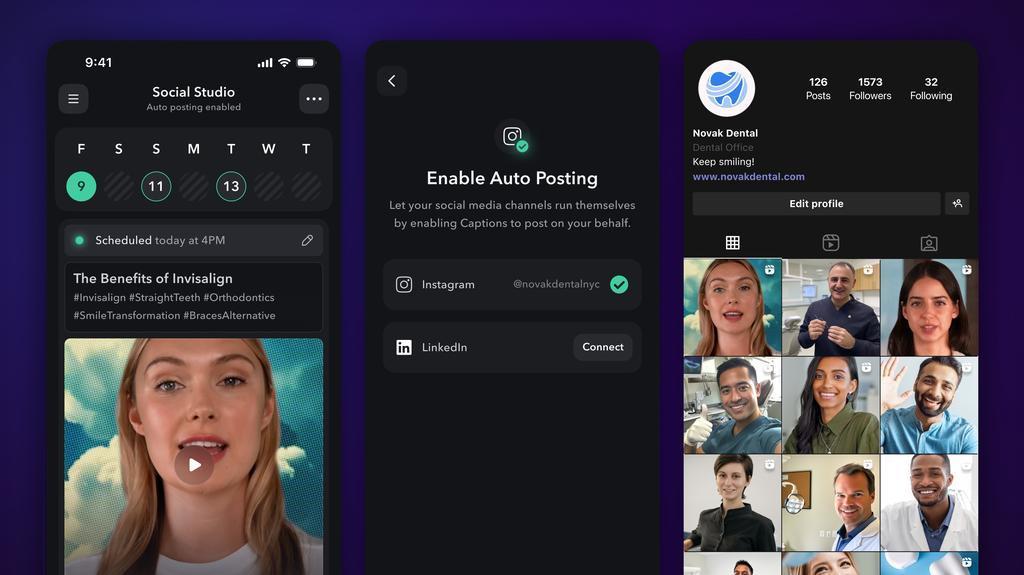Screen dimensions: 1024x575
Task: Open the dark-haired woman in dark top thumbnail
Action: (929, 307)
